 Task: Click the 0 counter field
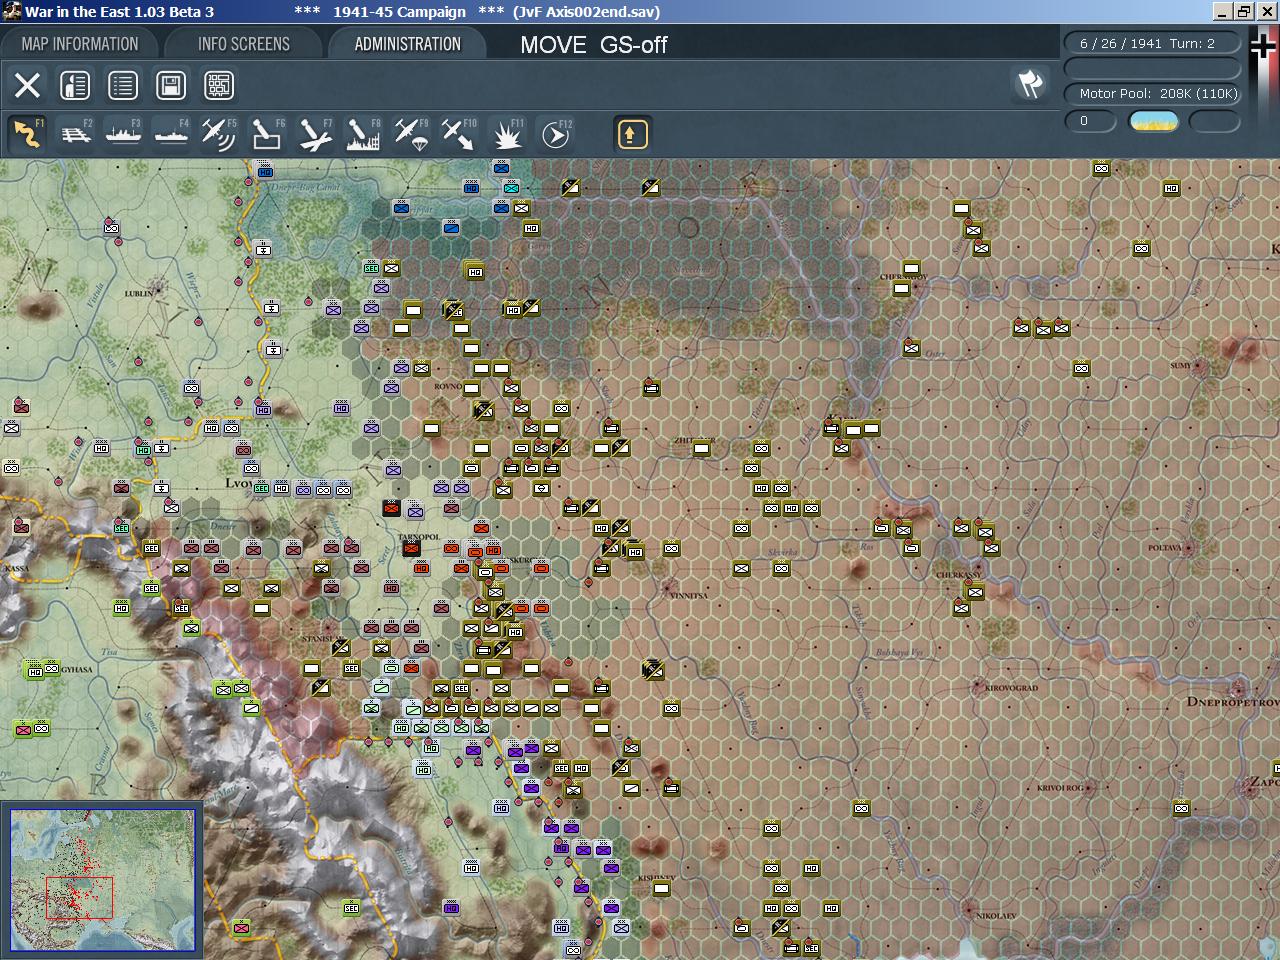pos(1090,121)
